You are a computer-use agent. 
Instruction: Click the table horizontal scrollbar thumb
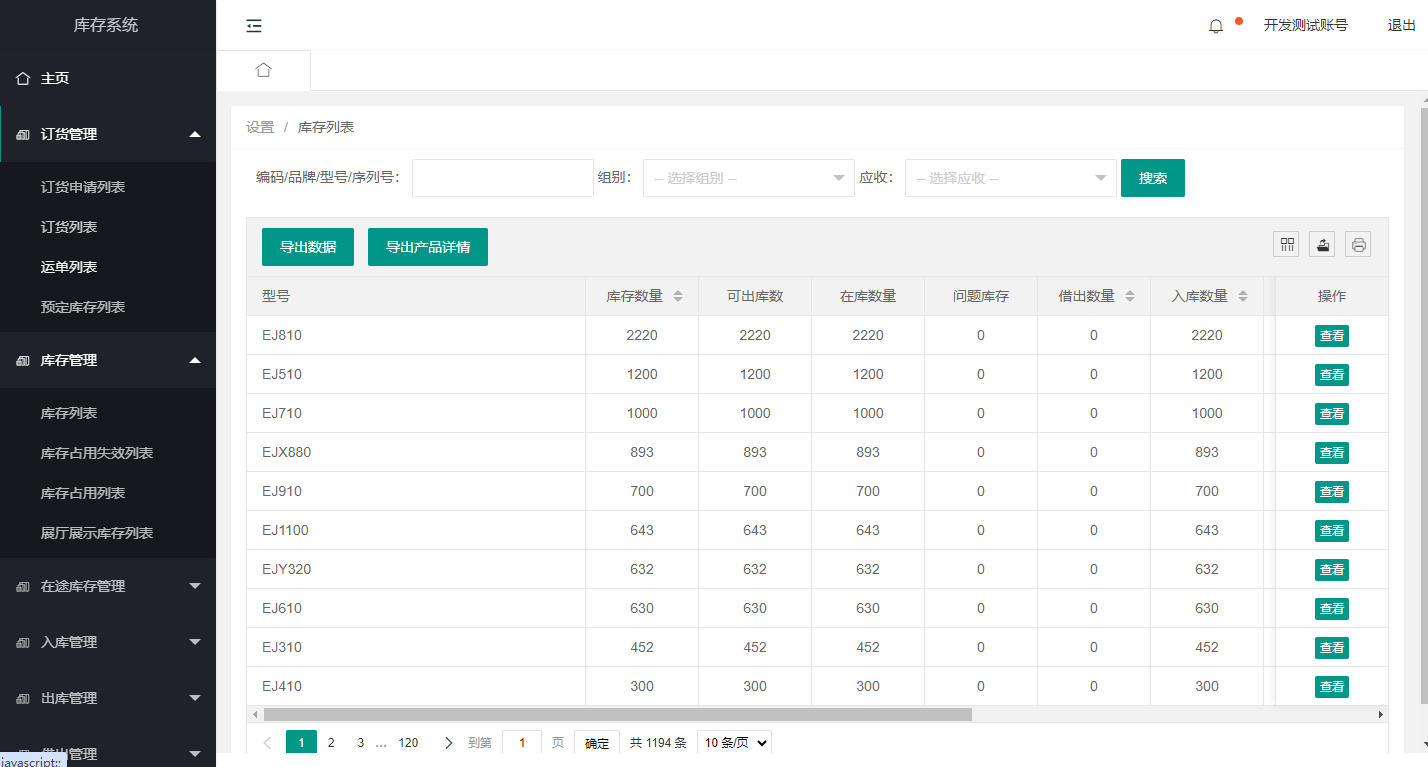click(617, 715)
